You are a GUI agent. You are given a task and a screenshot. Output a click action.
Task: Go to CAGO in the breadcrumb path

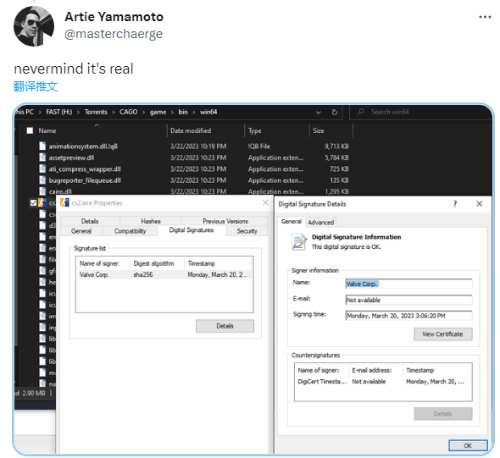(128, 112)
